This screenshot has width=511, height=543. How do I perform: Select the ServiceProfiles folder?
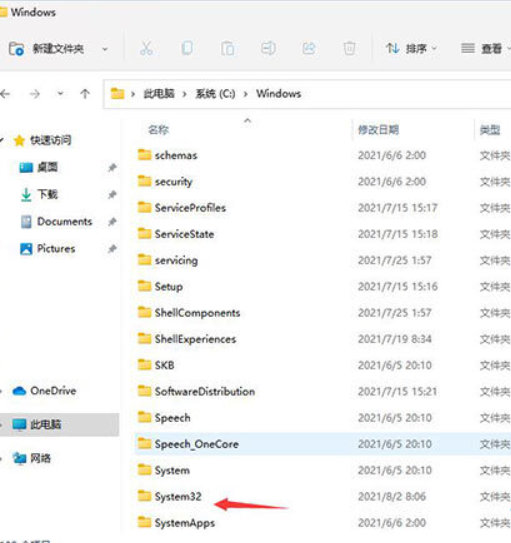[x=190, y=208]
